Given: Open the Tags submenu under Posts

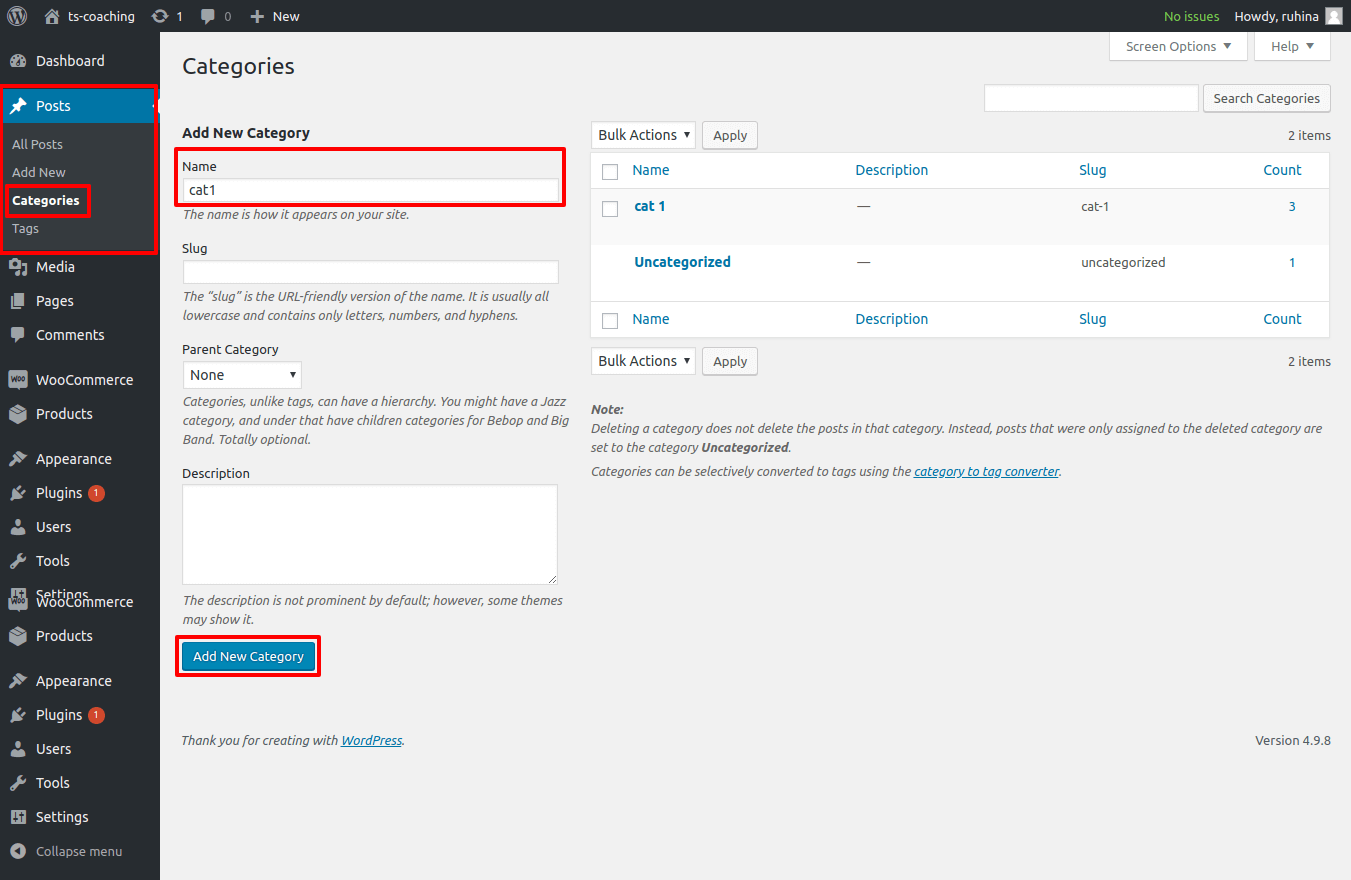Looking at the screenshot, I should [x=26, y=228].
